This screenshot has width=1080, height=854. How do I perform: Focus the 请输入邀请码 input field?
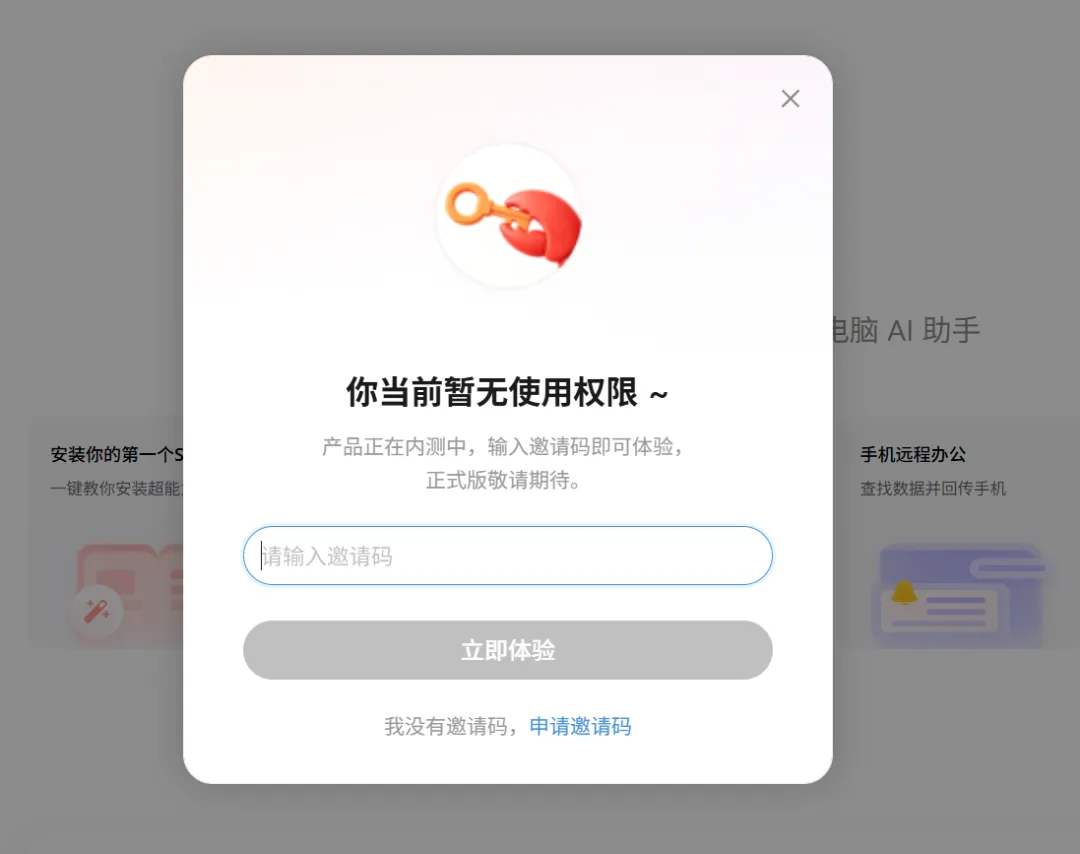pyautogui.click(x=508, y=556)
